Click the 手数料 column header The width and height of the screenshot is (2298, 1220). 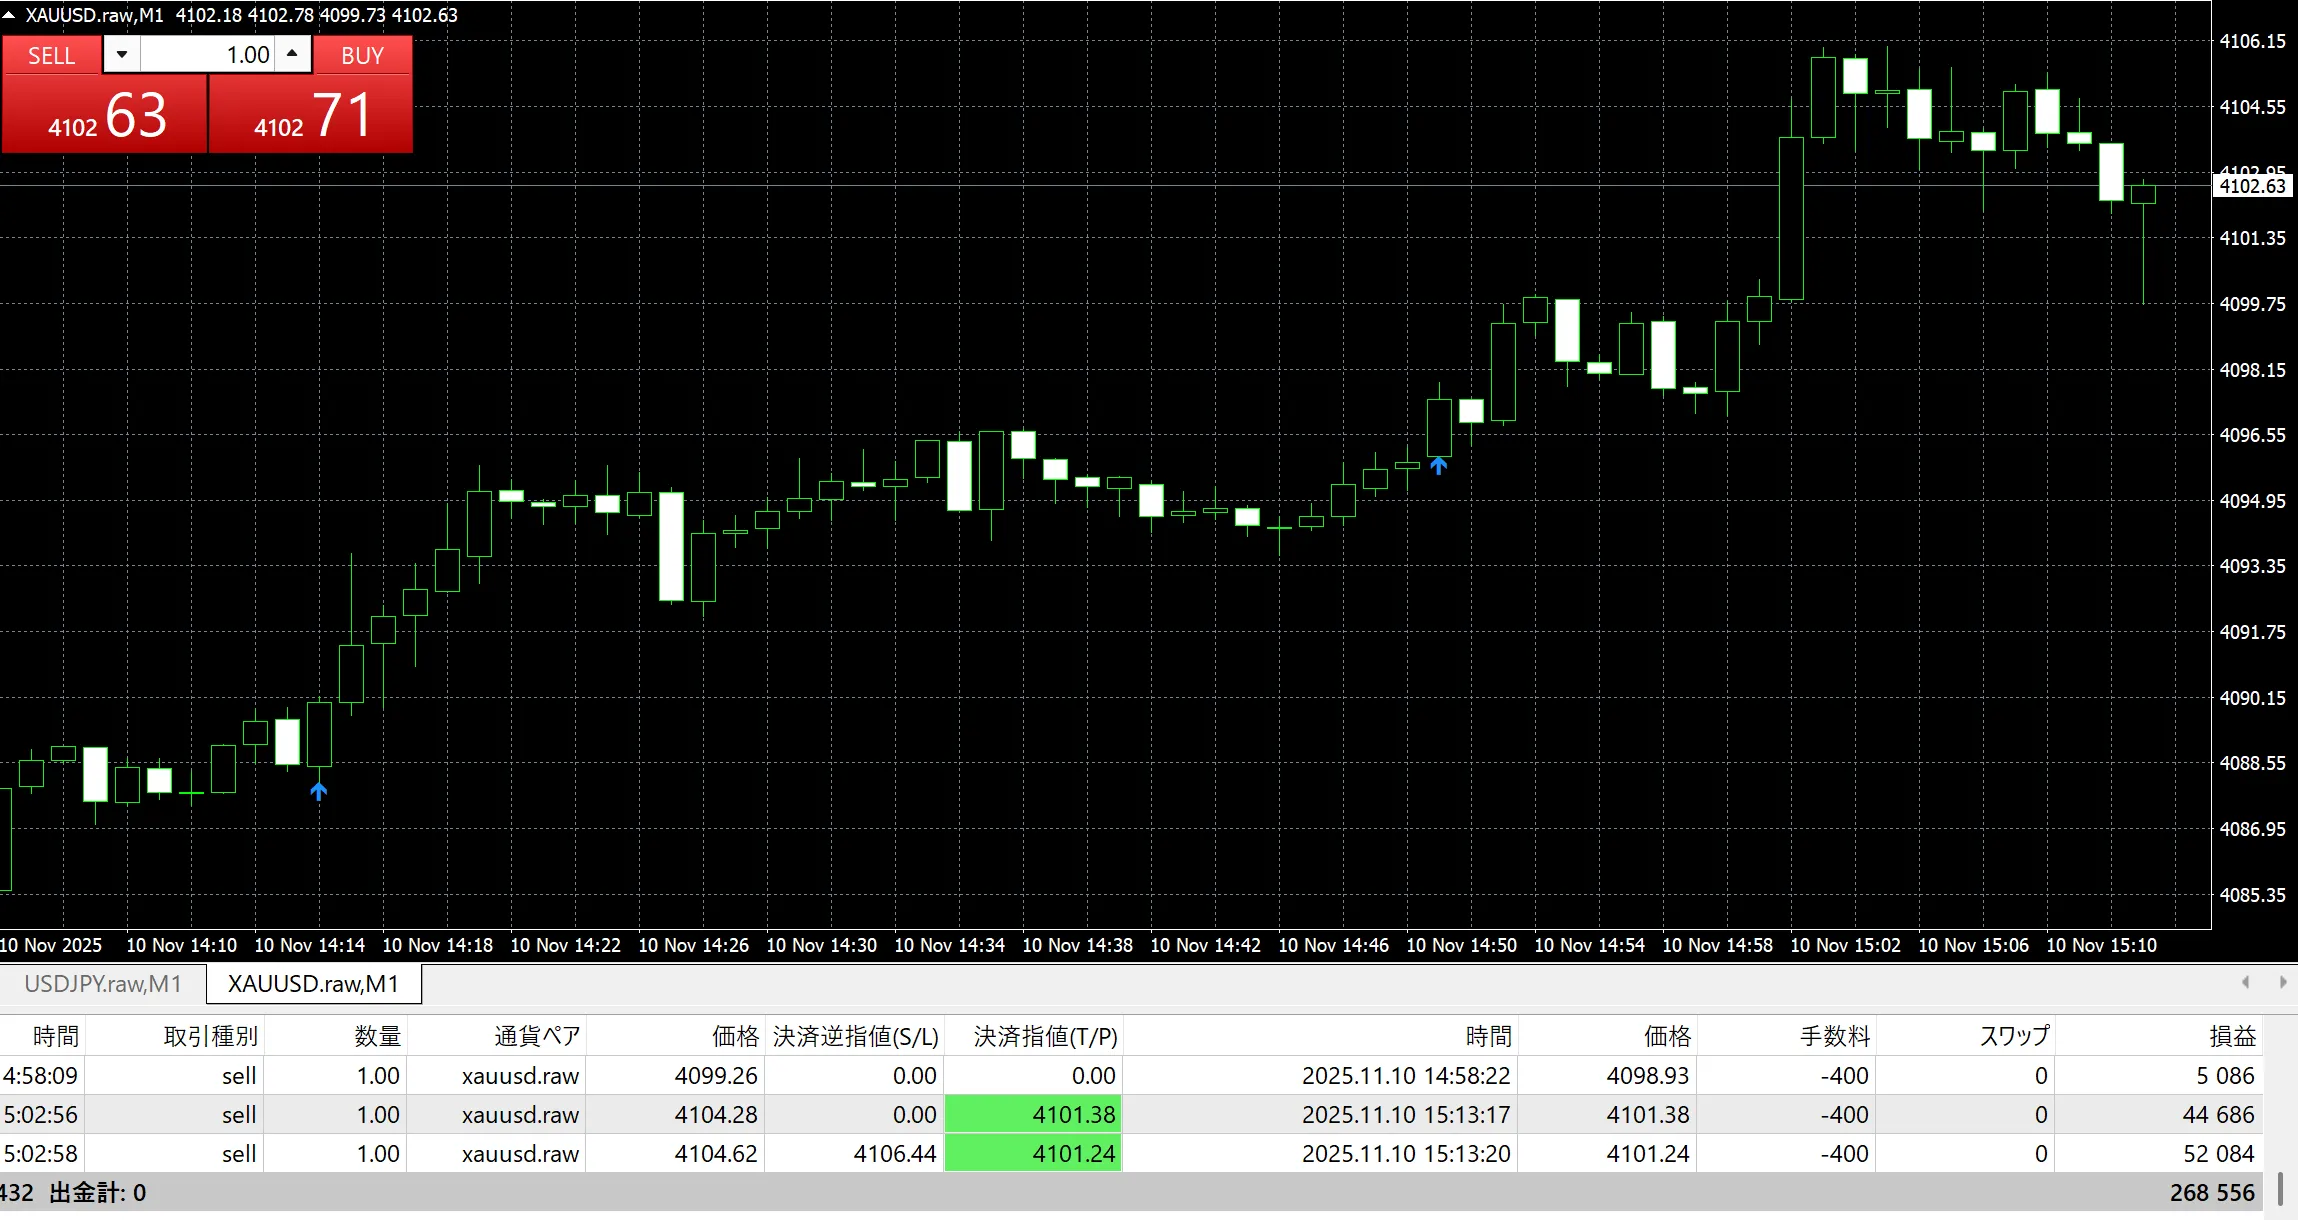pos(1834,1036)
